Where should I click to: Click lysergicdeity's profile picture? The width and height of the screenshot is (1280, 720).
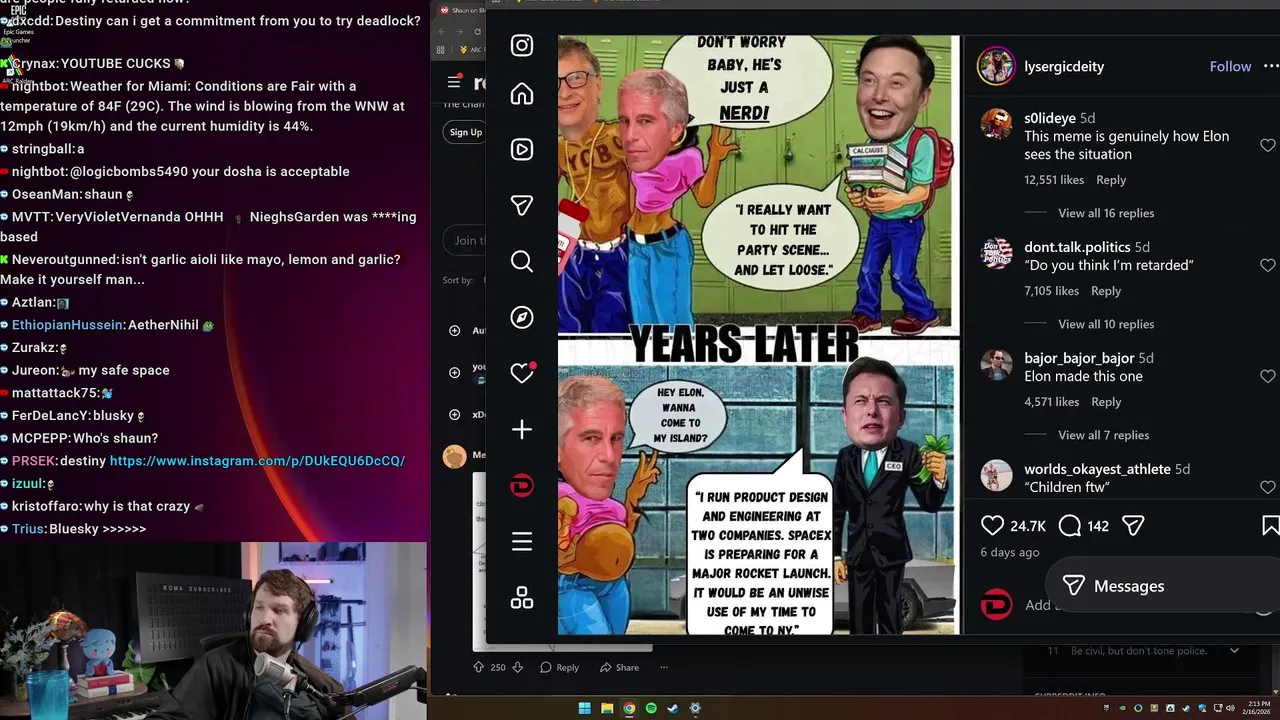click(x=996, y=66)
